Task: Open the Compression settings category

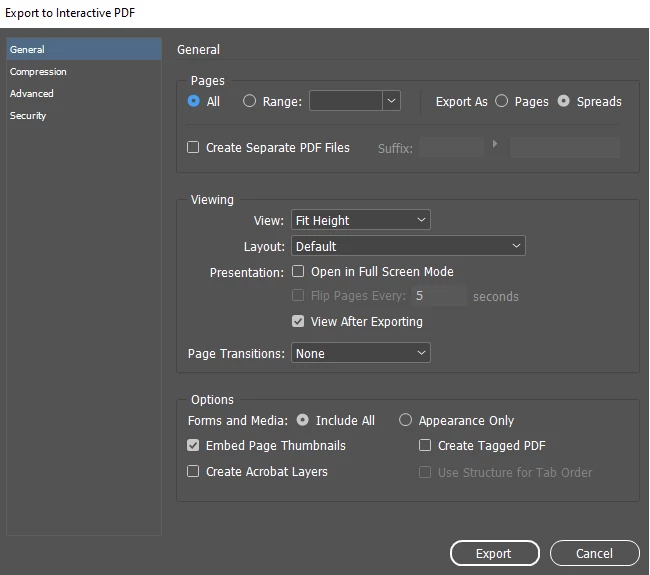Action: [84, 72]
